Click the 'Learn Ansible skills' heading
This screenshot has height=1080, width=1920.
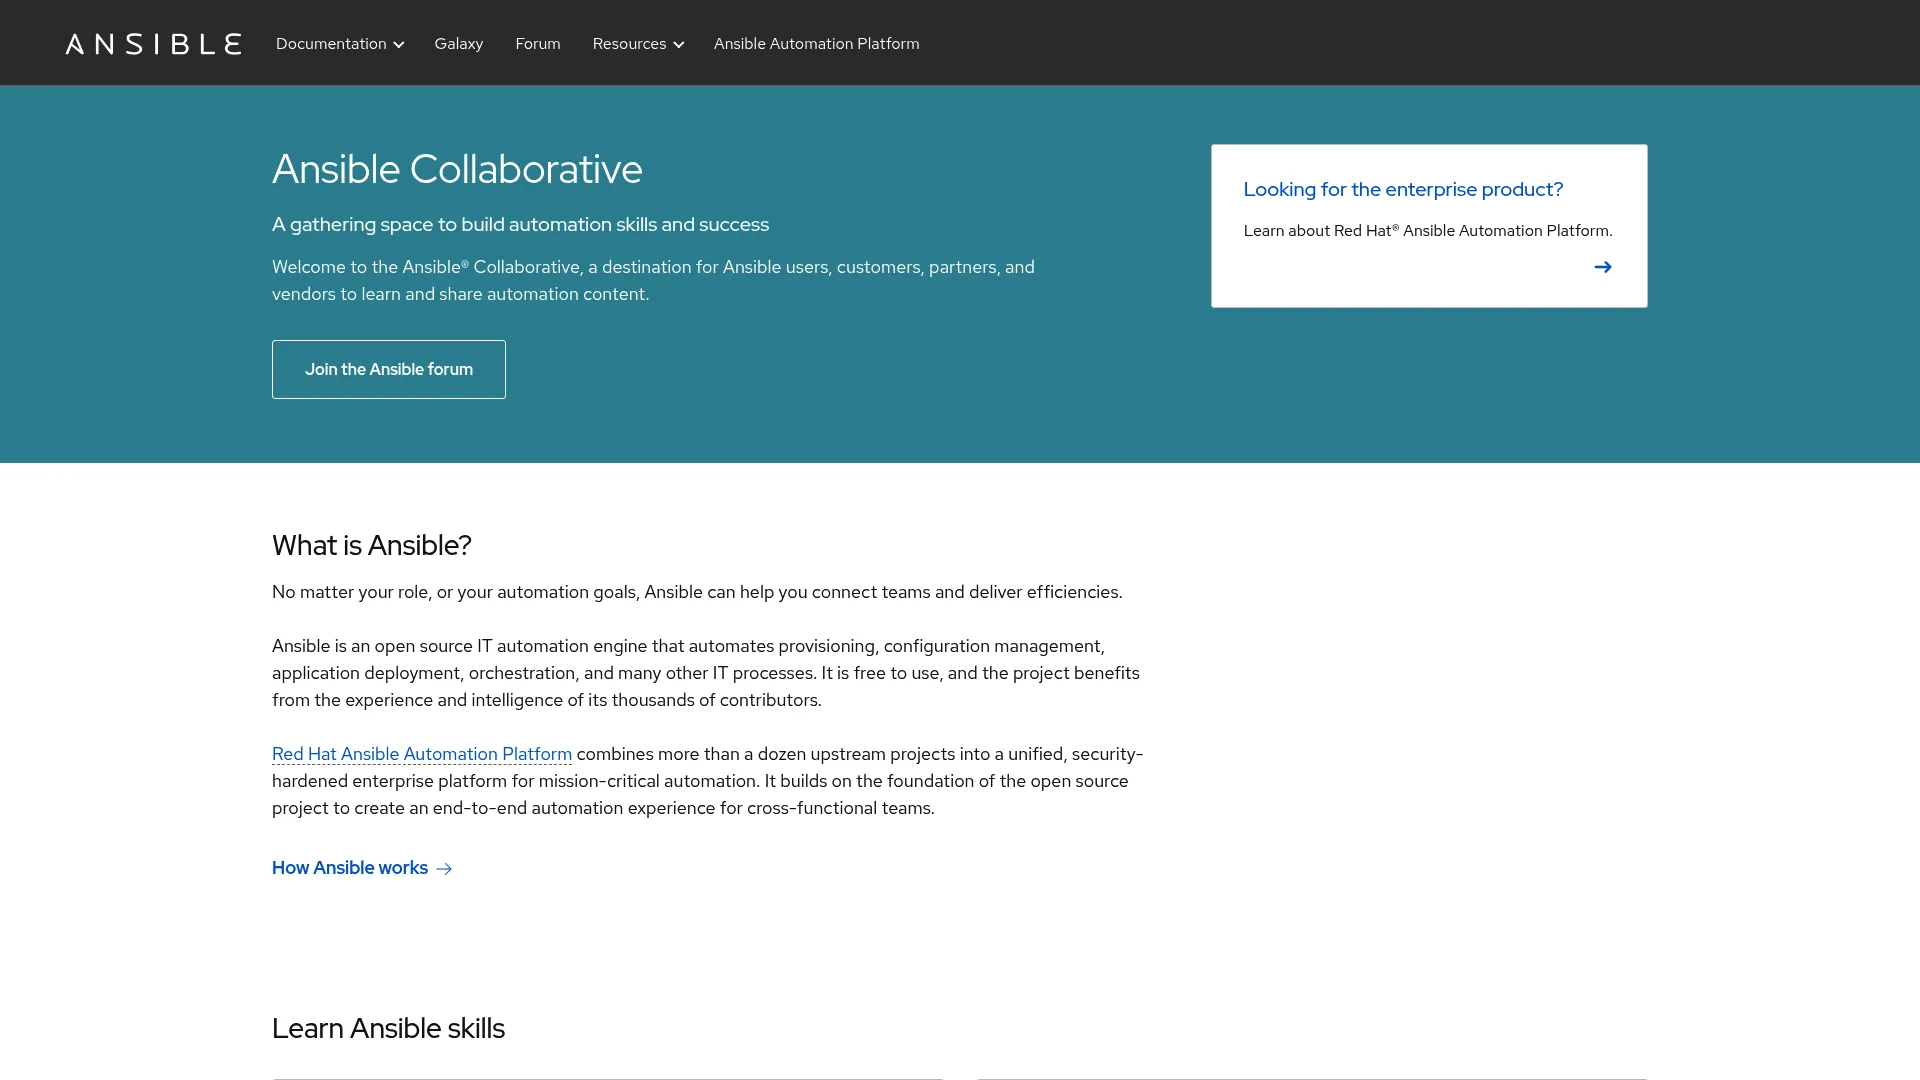[x=388, y=1028]
